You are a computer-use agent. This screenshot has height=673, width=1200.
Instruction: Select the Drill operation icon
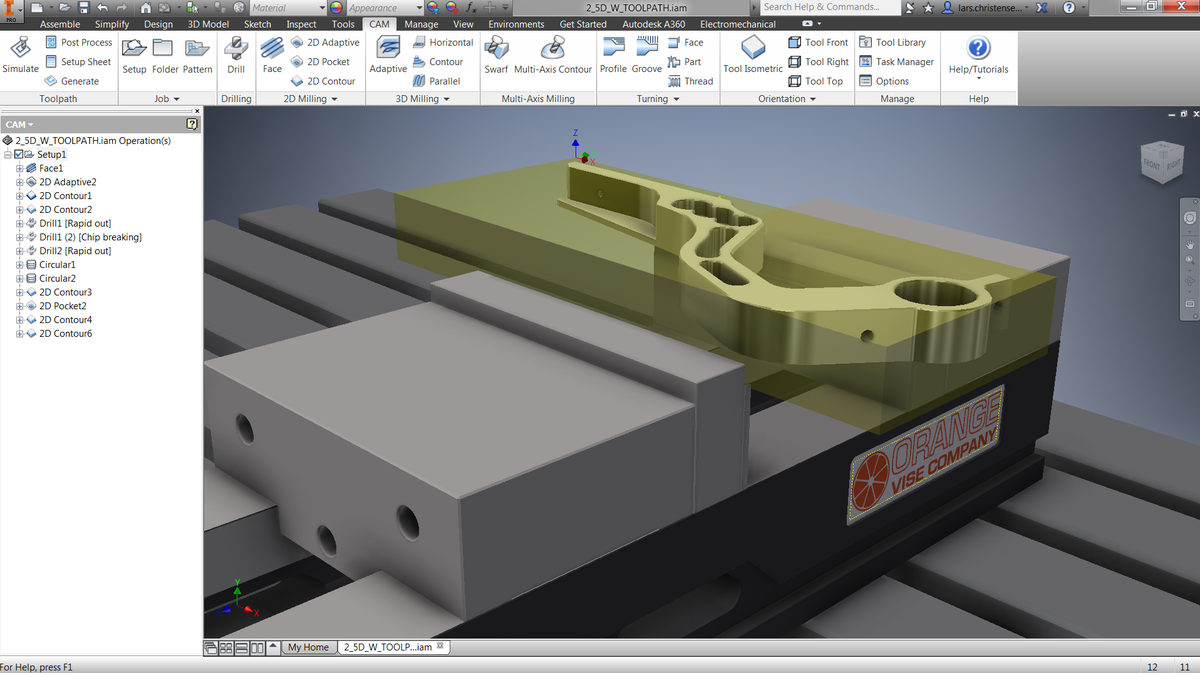click(x=235, y=56)
